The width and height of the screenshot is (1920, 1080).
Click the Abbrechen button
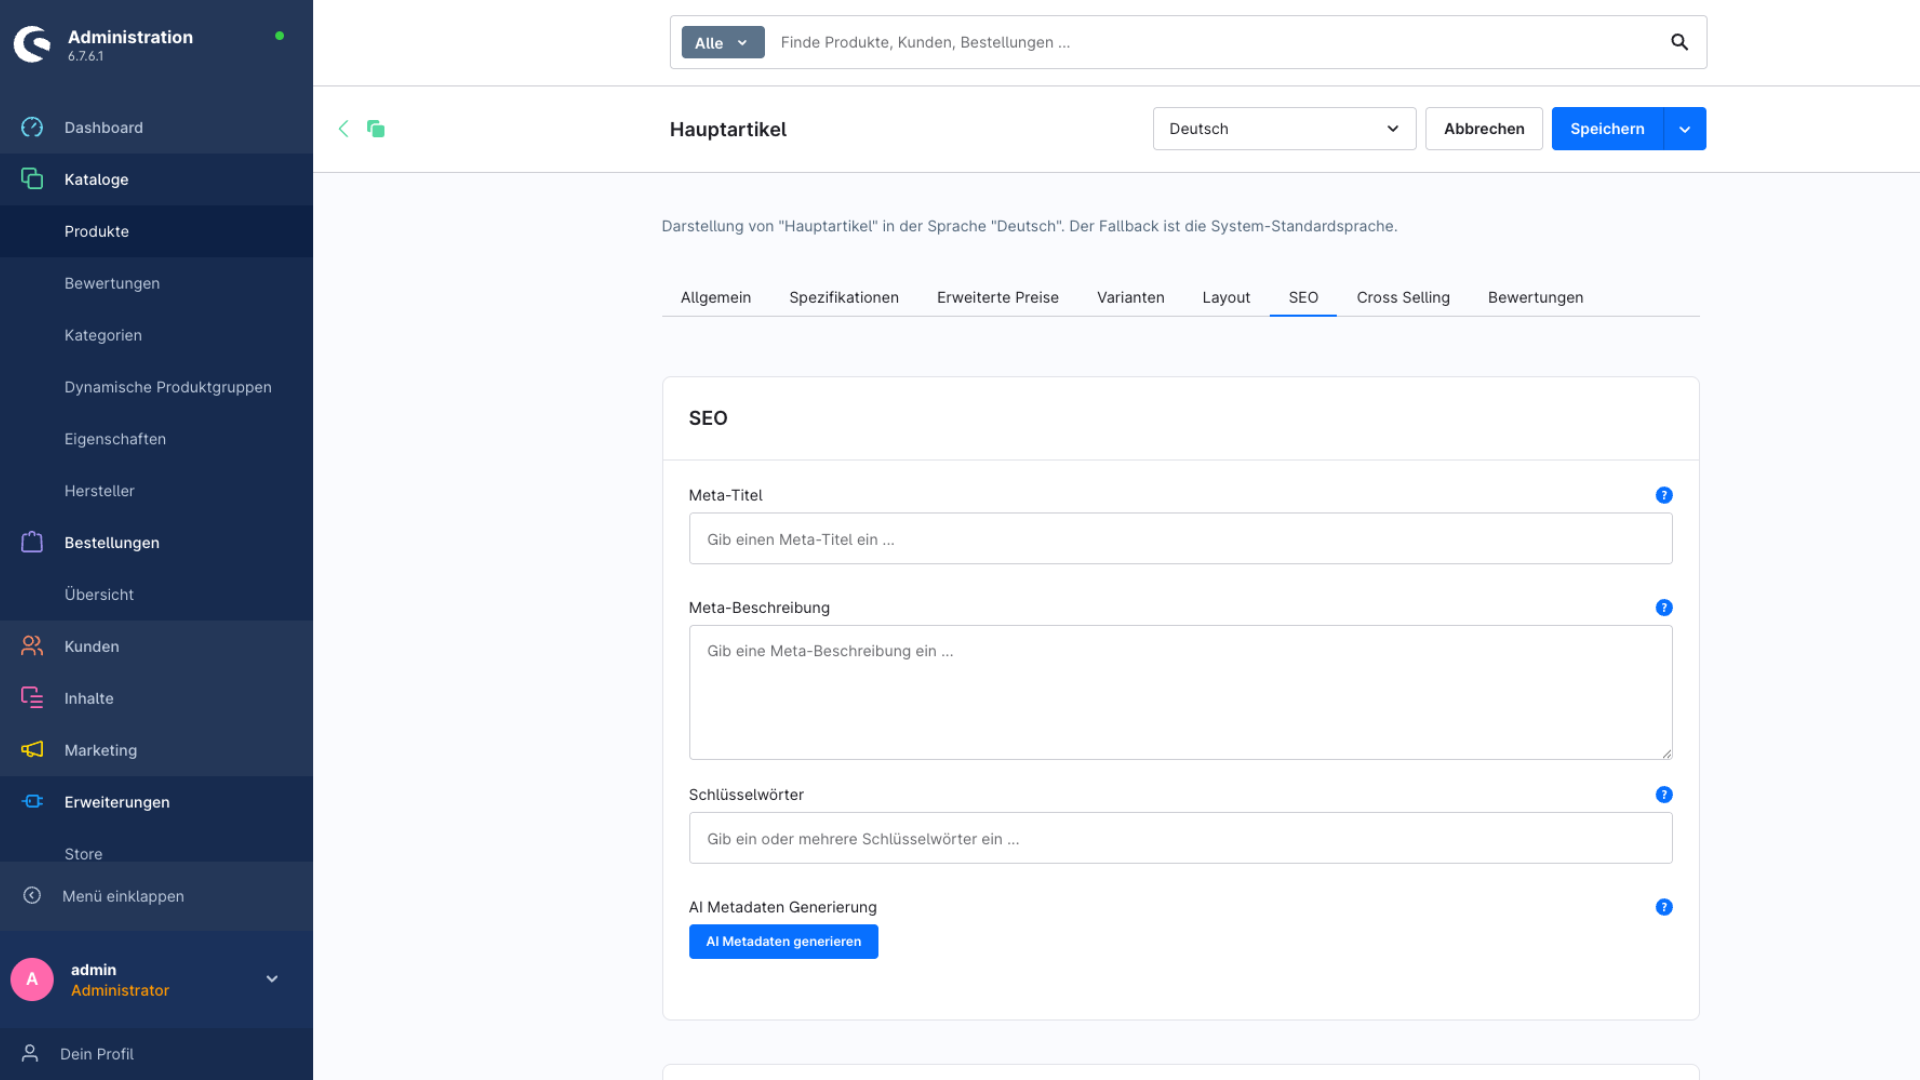tap(1483, 128)
